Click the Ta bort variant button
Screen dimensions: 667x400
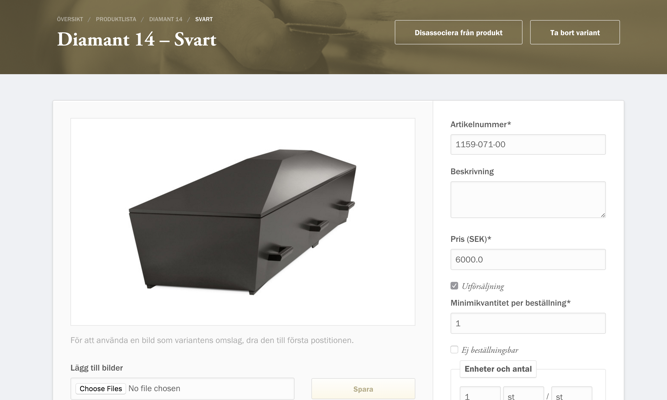[x=575, y=32]
